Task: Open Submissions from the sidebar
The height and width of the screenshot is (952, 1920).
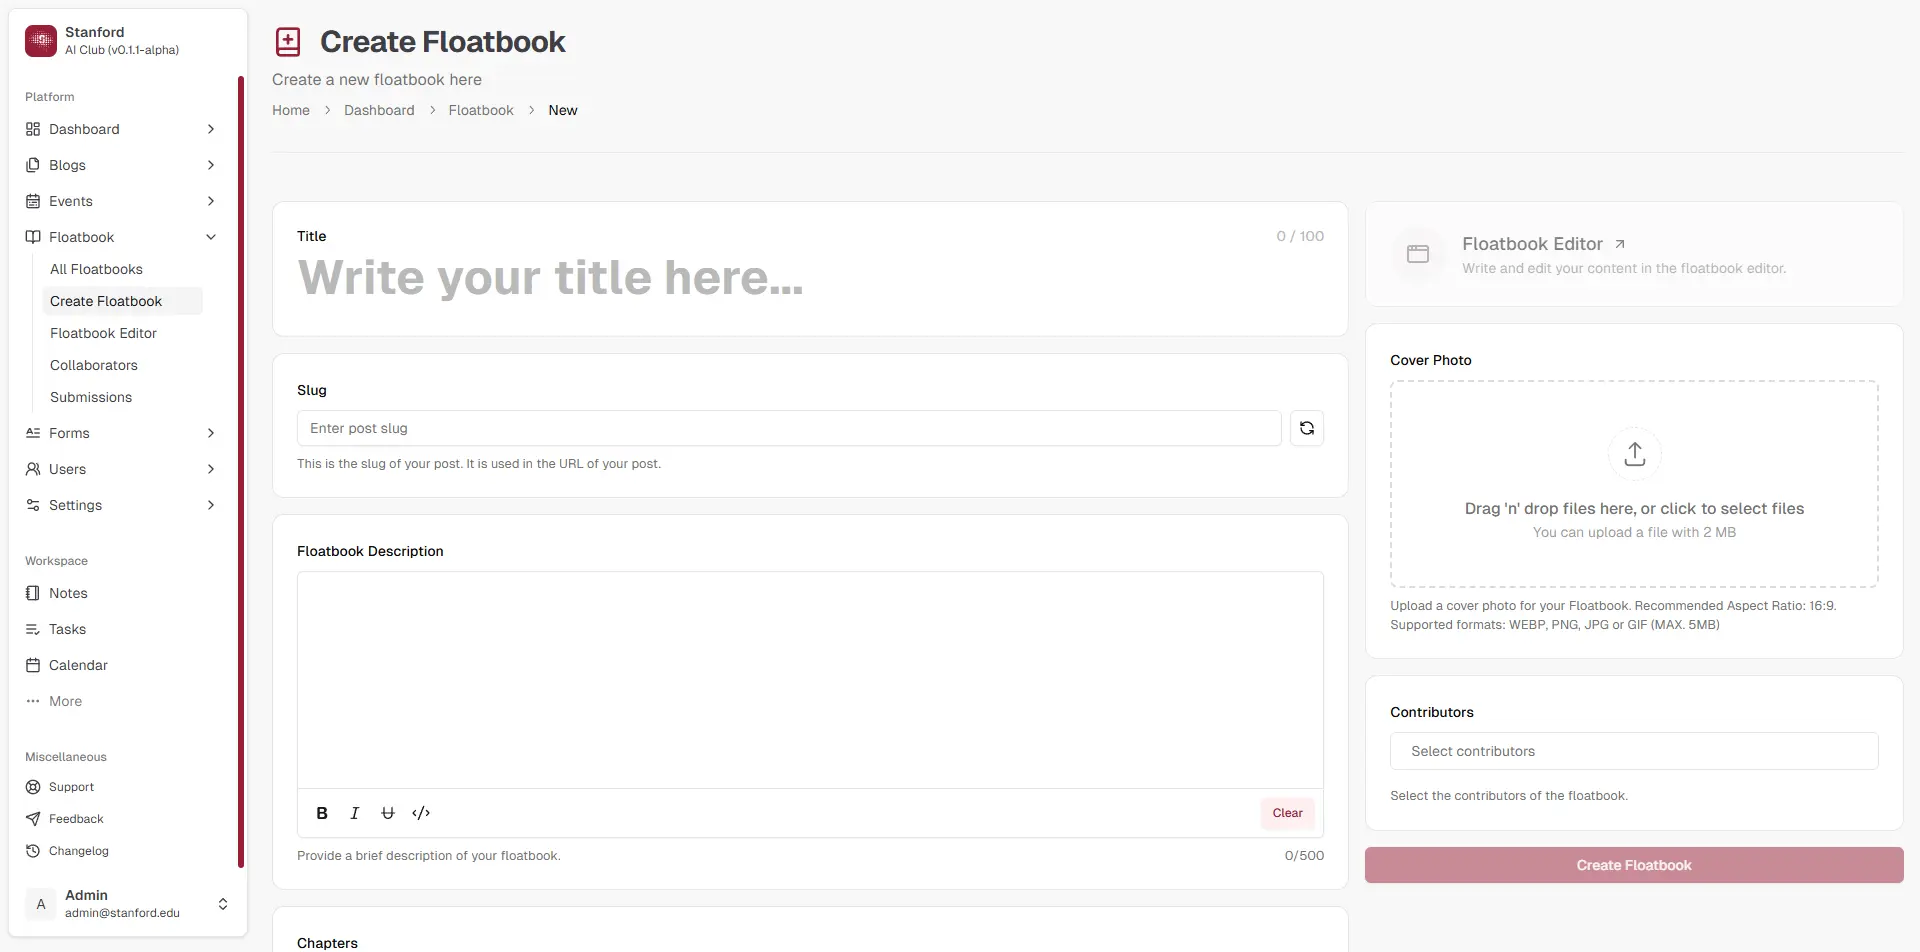Action: click(x=91, y=397)
